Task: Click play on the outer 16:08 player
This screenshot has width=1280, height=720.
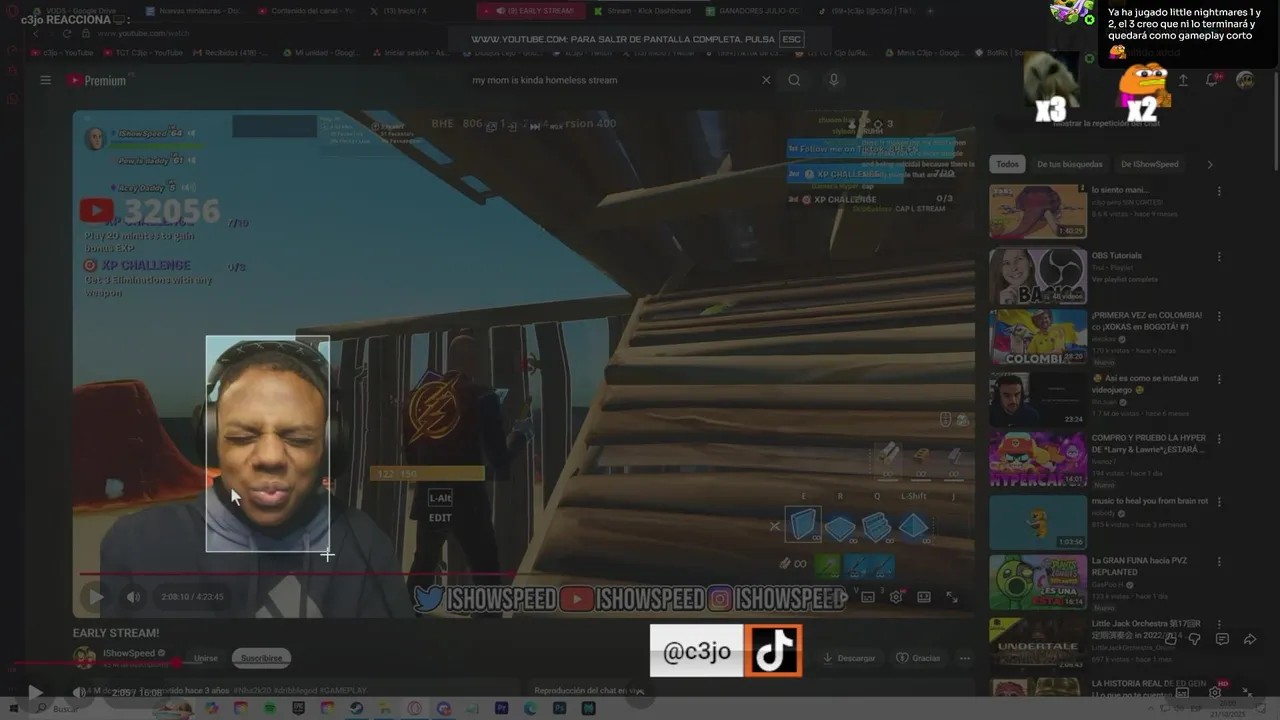Action: tap(36, 692)
